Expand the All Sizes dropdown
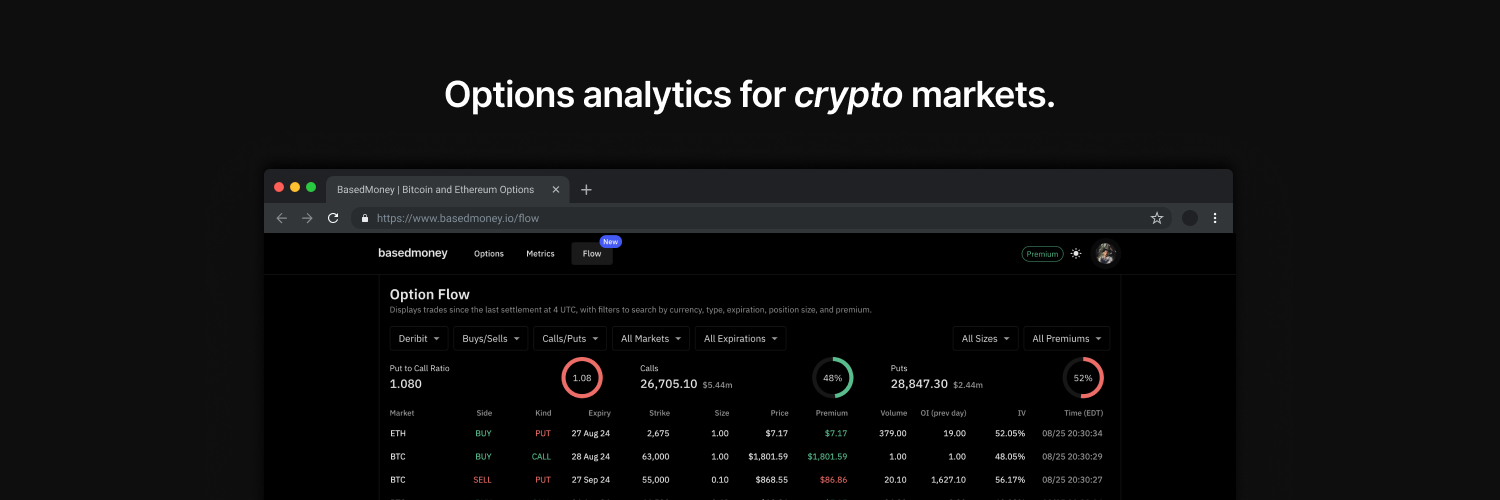 pos(985,339)
